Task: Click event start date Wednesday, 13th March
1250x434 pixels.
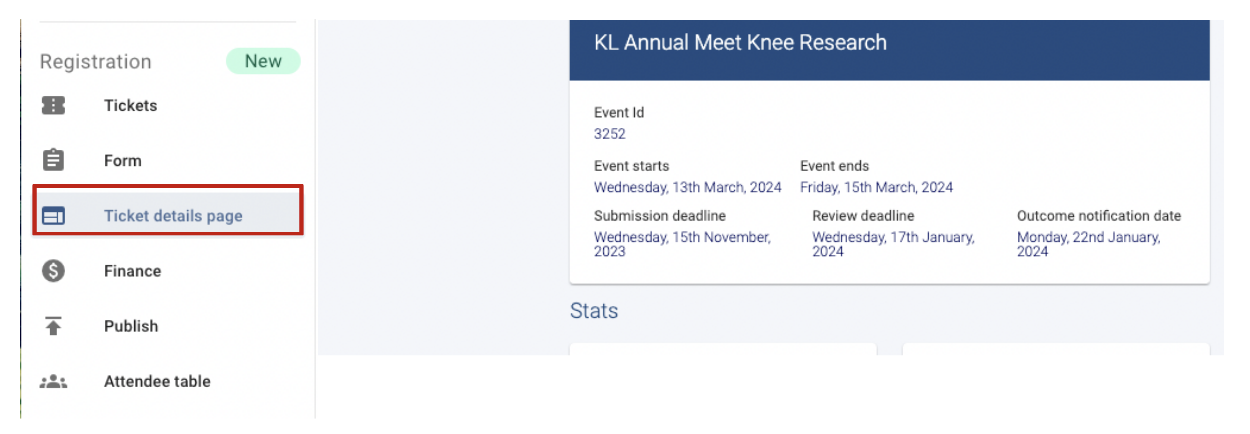Action: point(688,187)
